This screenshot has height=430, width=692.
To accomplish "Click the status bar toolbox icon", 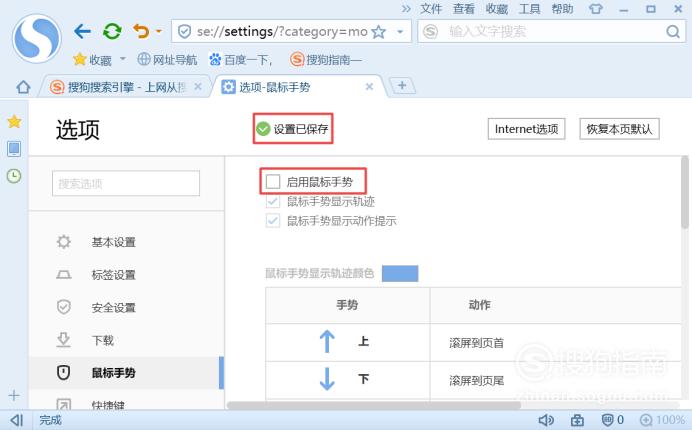I will 577,420.
